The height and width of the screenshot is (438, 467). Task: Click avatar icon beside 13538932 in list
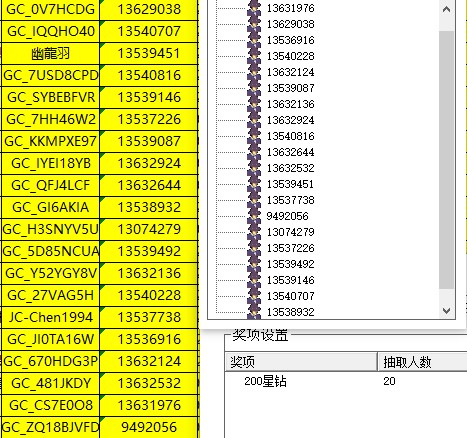click(x=254, y=312)
